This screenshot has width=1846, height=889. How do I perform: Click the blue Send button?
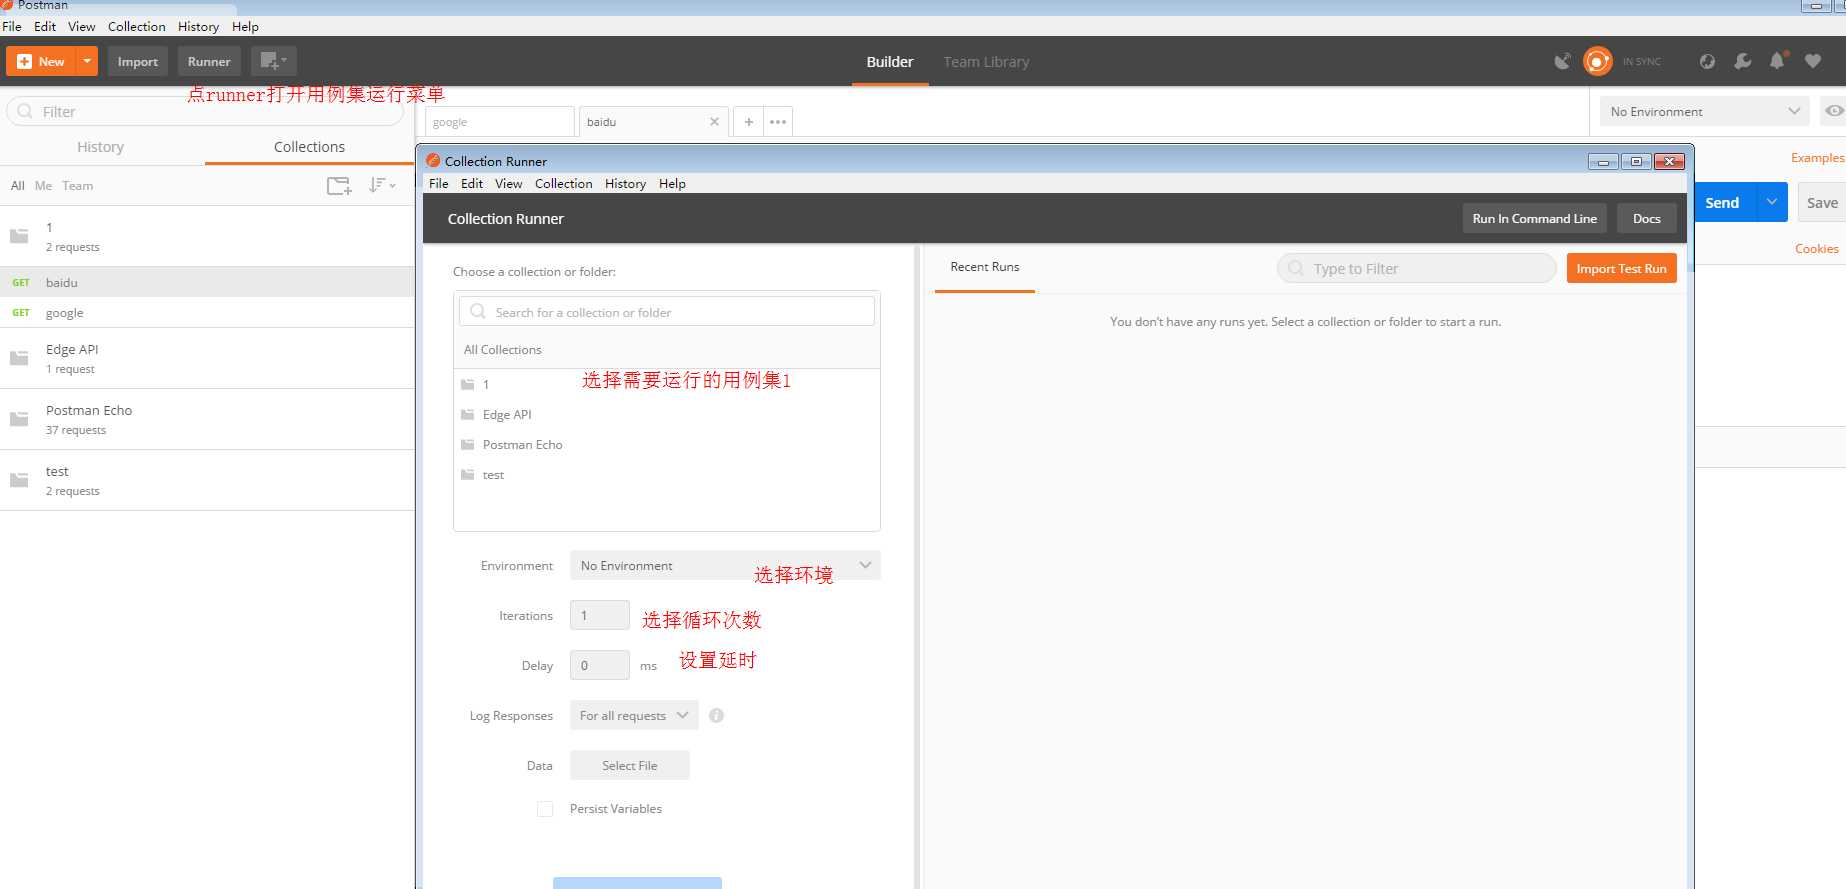click(x=1723, y=202)
